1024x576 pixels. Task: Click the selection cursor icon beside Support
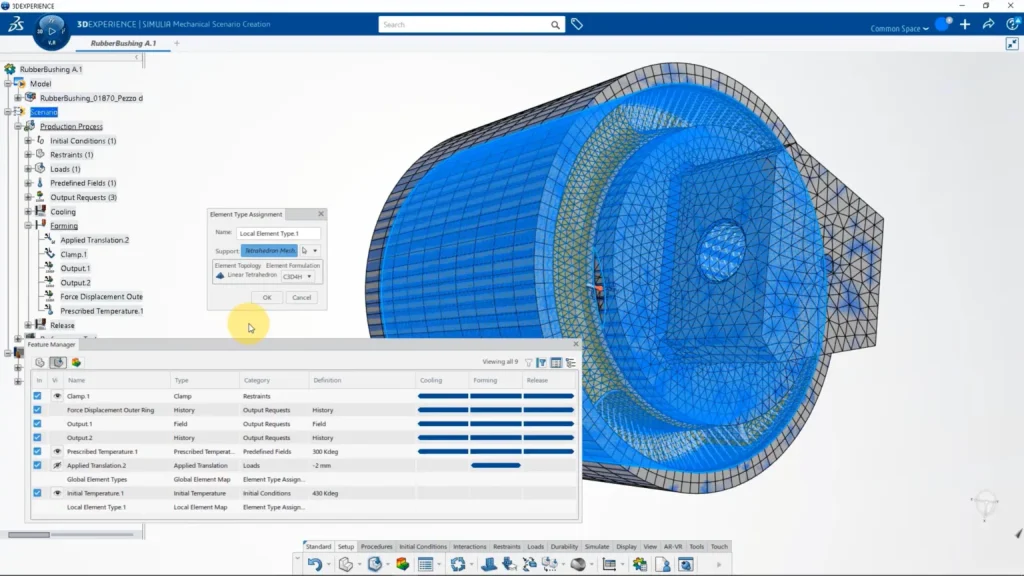coord(304,251)
